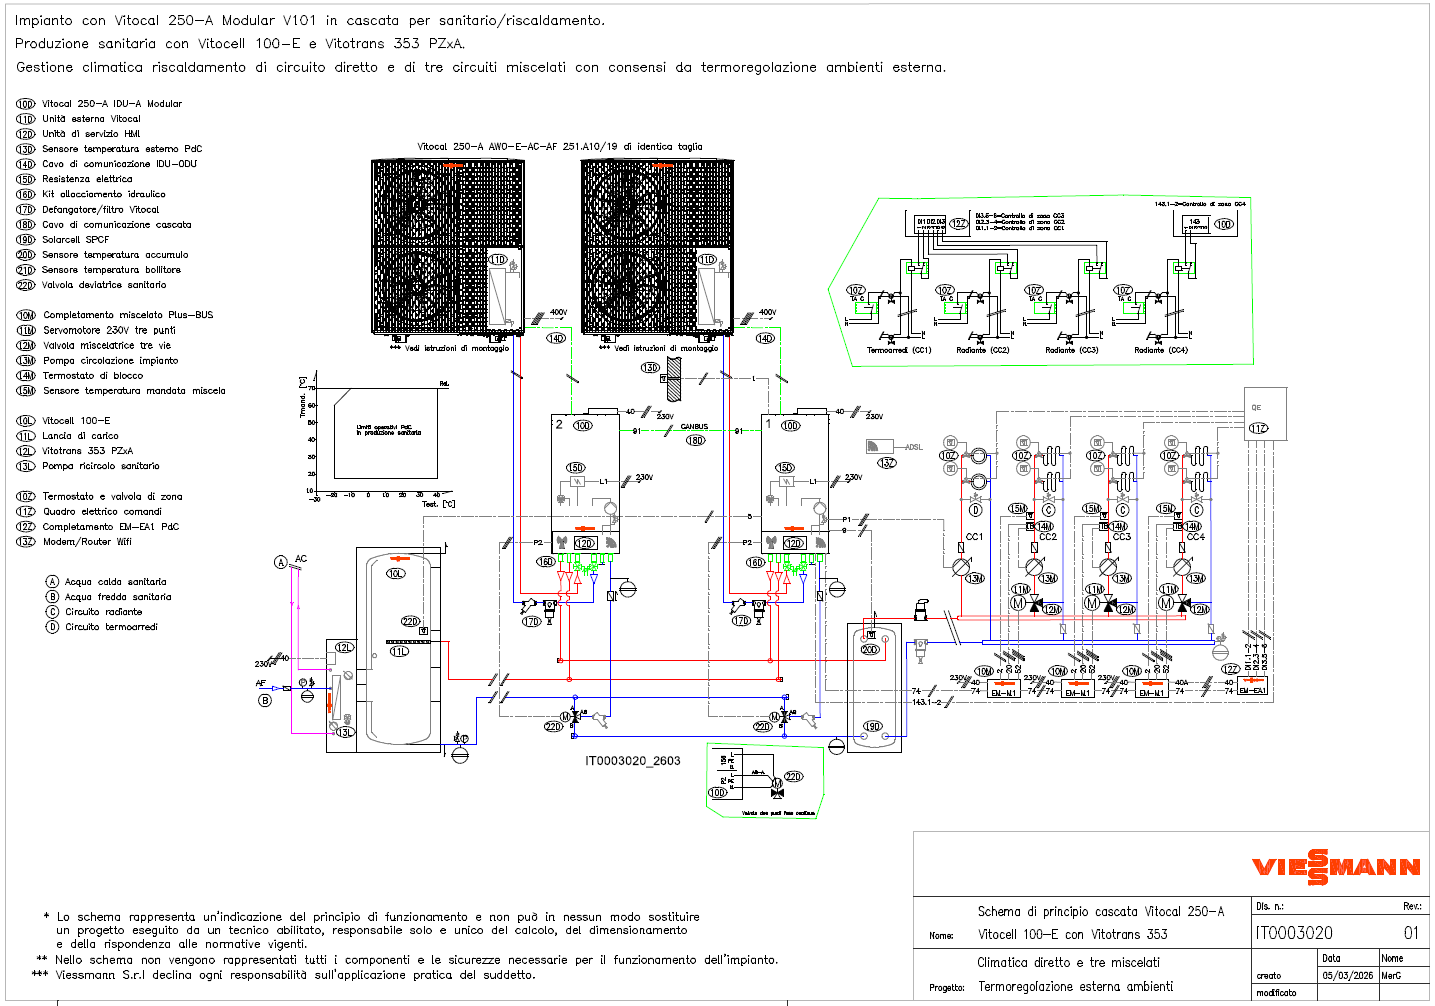Click legend entry "Pompa ricircolo sanitario"

pyautogui.click(x=101, y=466)
